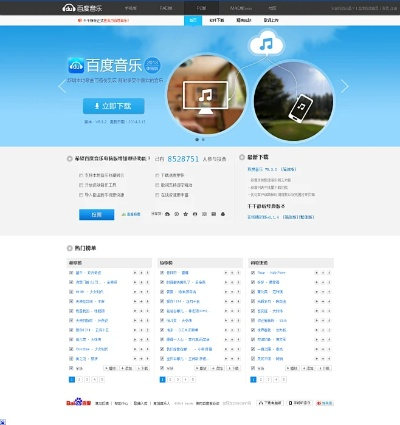Tick the second survey option in left column
The height and width of the screenshot is (425, 400).
(x=81, y=185)
